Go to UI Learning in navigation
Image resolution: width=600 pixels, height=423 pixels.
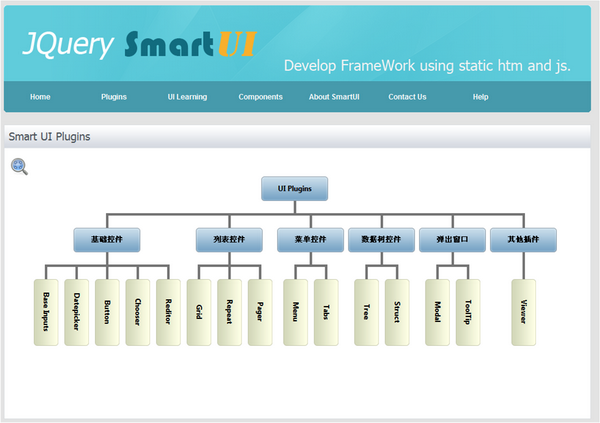coord(187,97)
